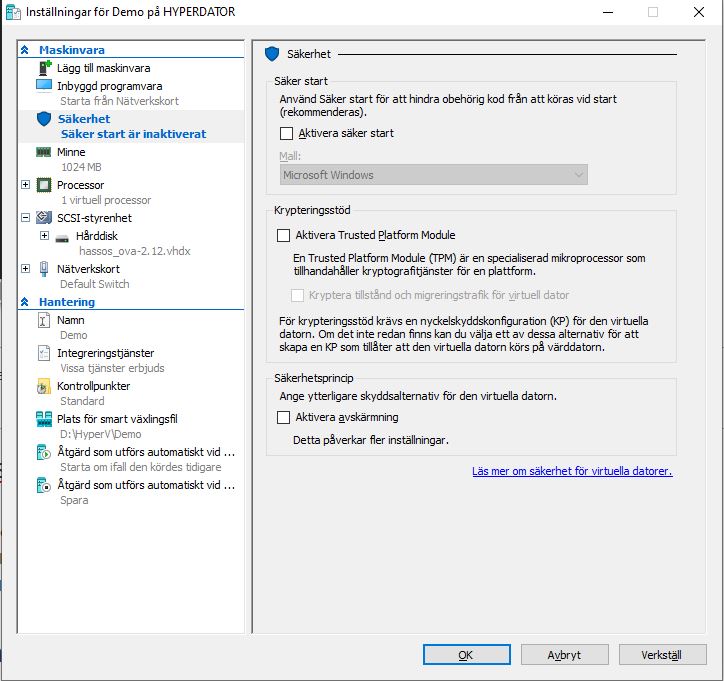Expand the Processor tree node
Screen dimensions: 724x681
tap(25, 185)
